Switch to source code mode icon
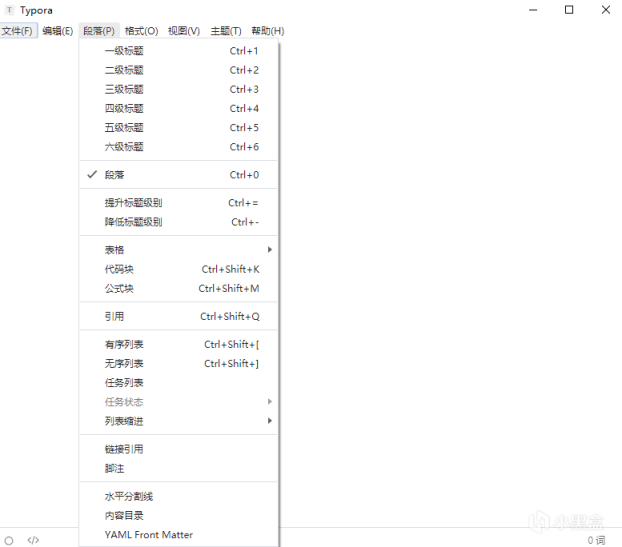This screenshot has width=622, height=547. pos(33,540)
